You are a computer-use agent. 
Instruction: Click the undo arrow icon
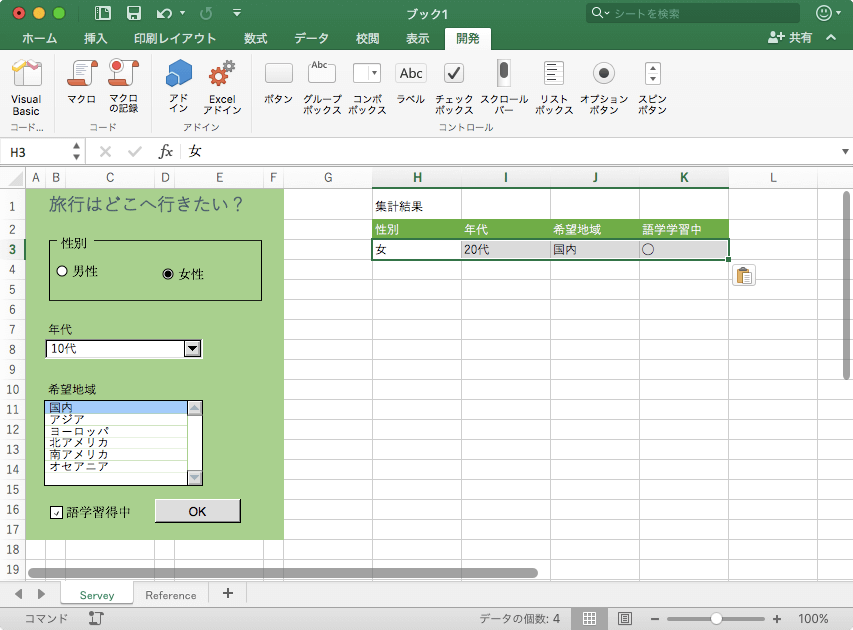pyautogui.click(x=164, y=13)
